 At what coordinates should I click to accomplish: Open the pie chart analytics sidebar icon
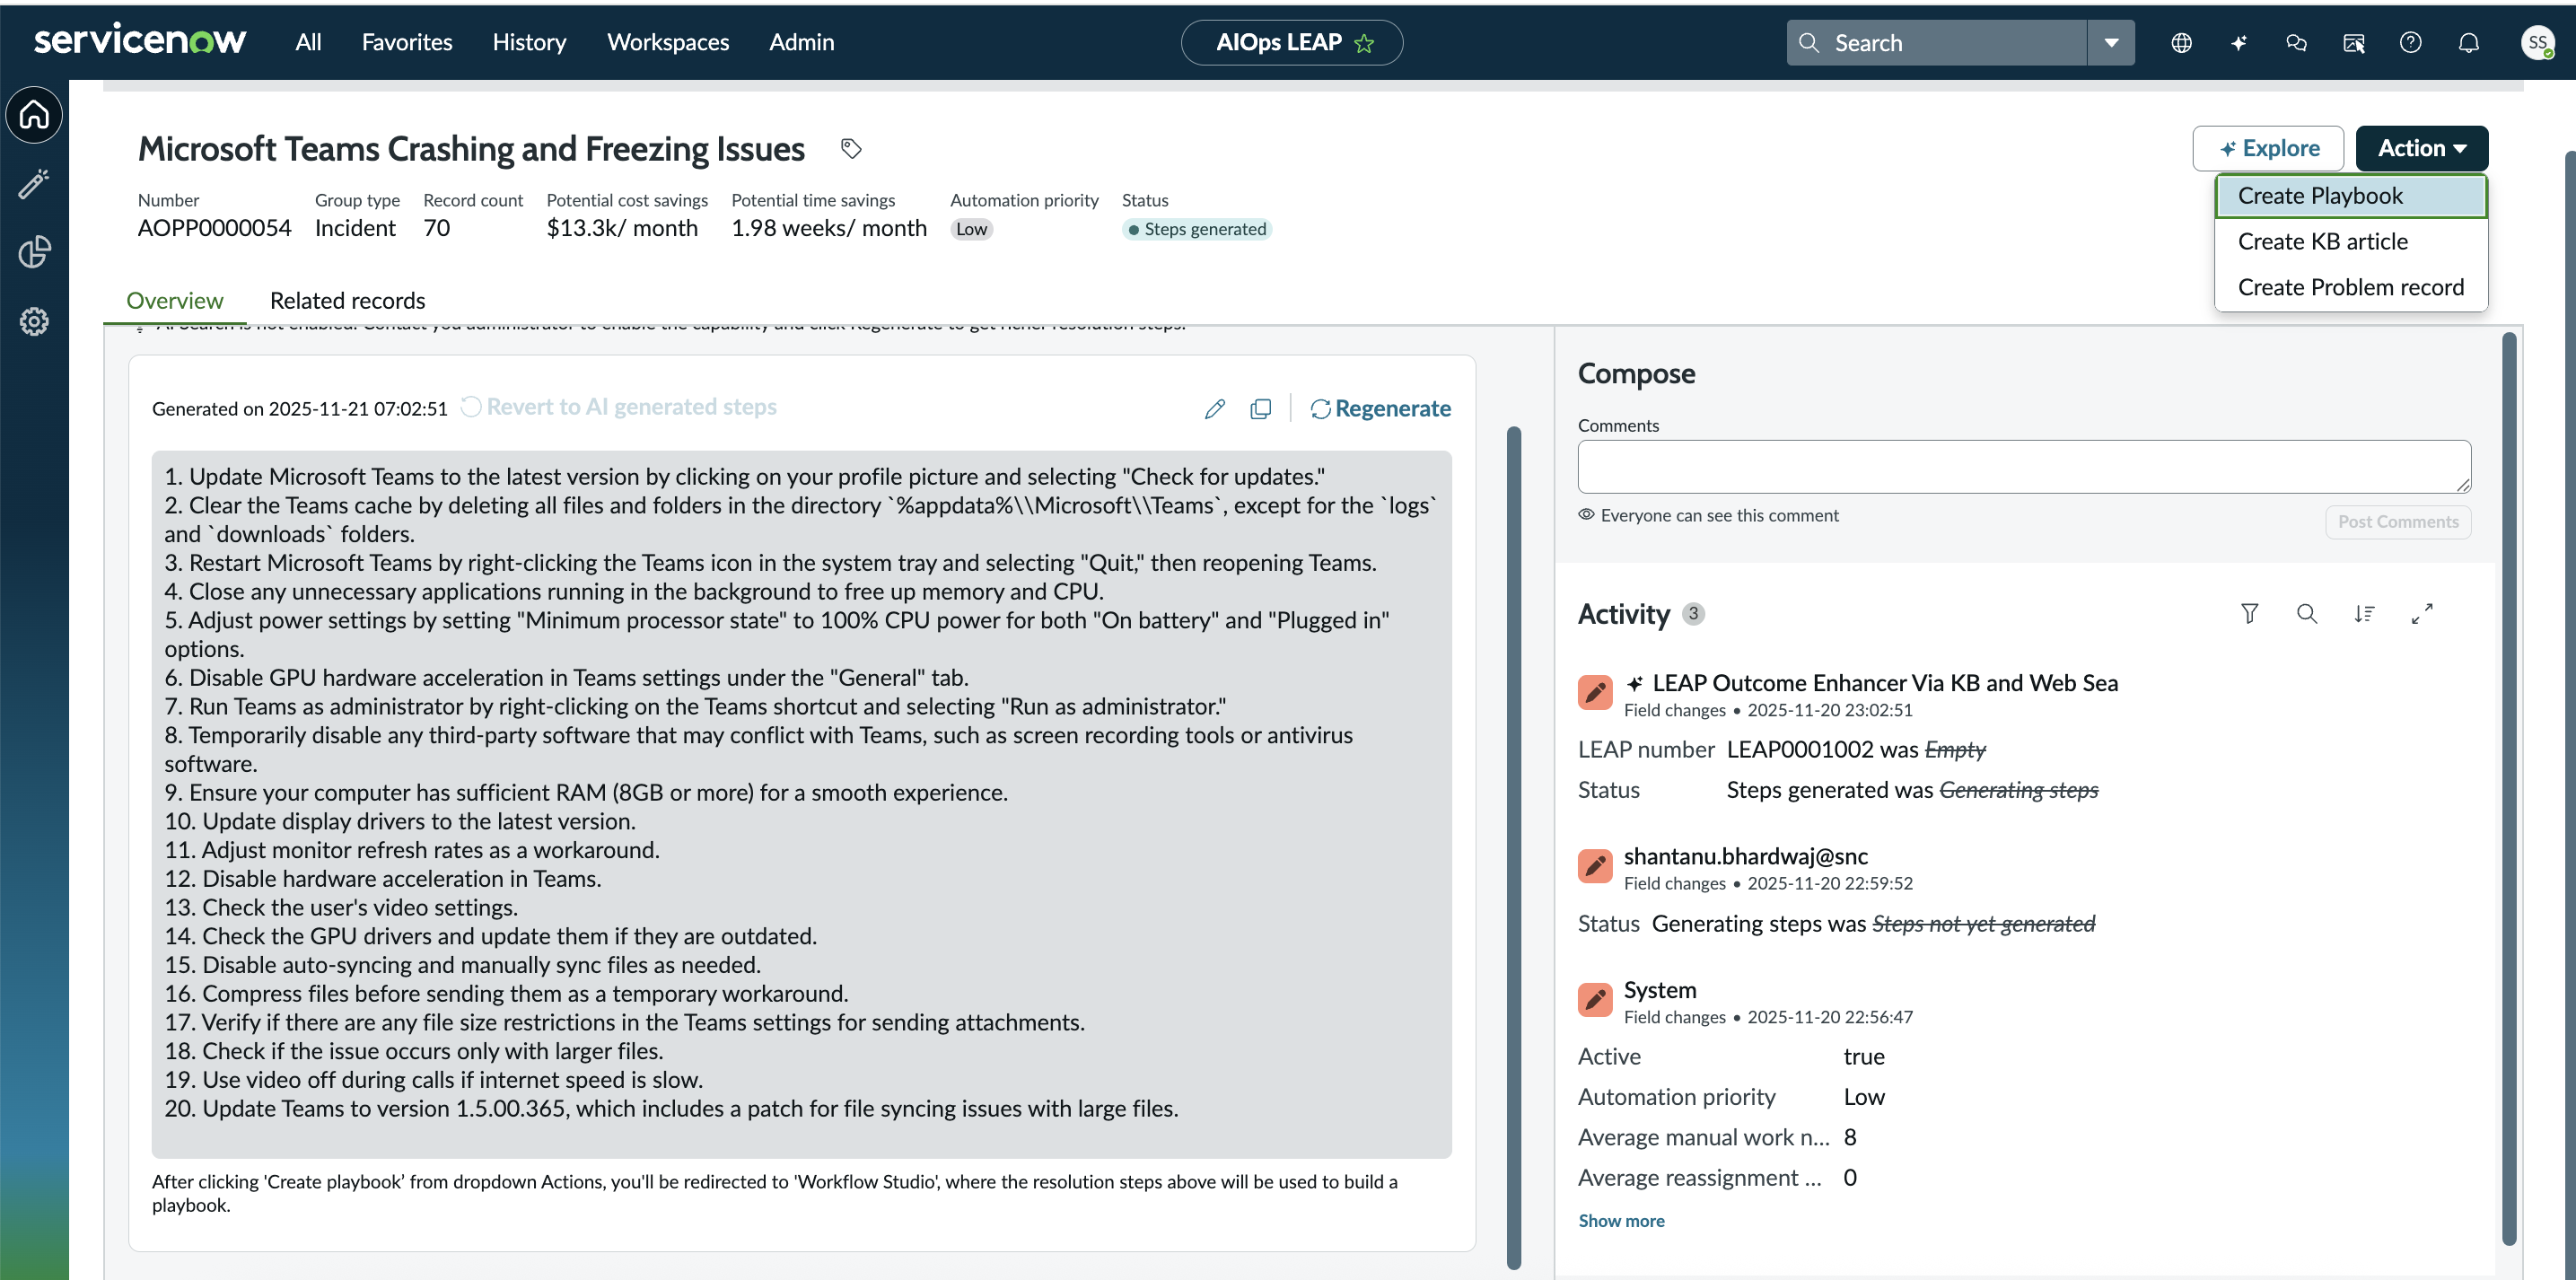[x=34, y=252]
